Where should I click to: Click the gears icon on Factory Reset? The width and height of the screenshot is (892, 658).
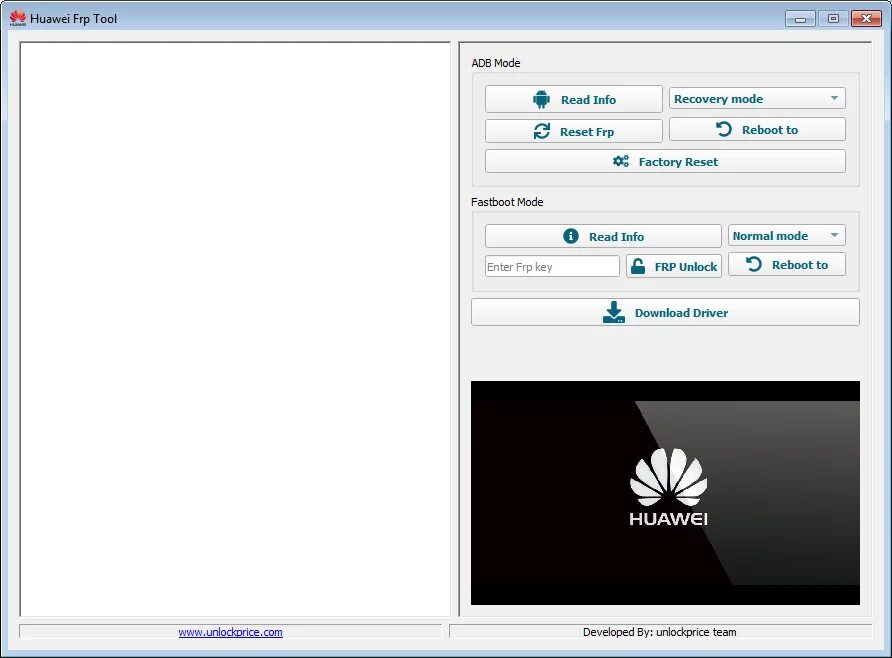621,162
